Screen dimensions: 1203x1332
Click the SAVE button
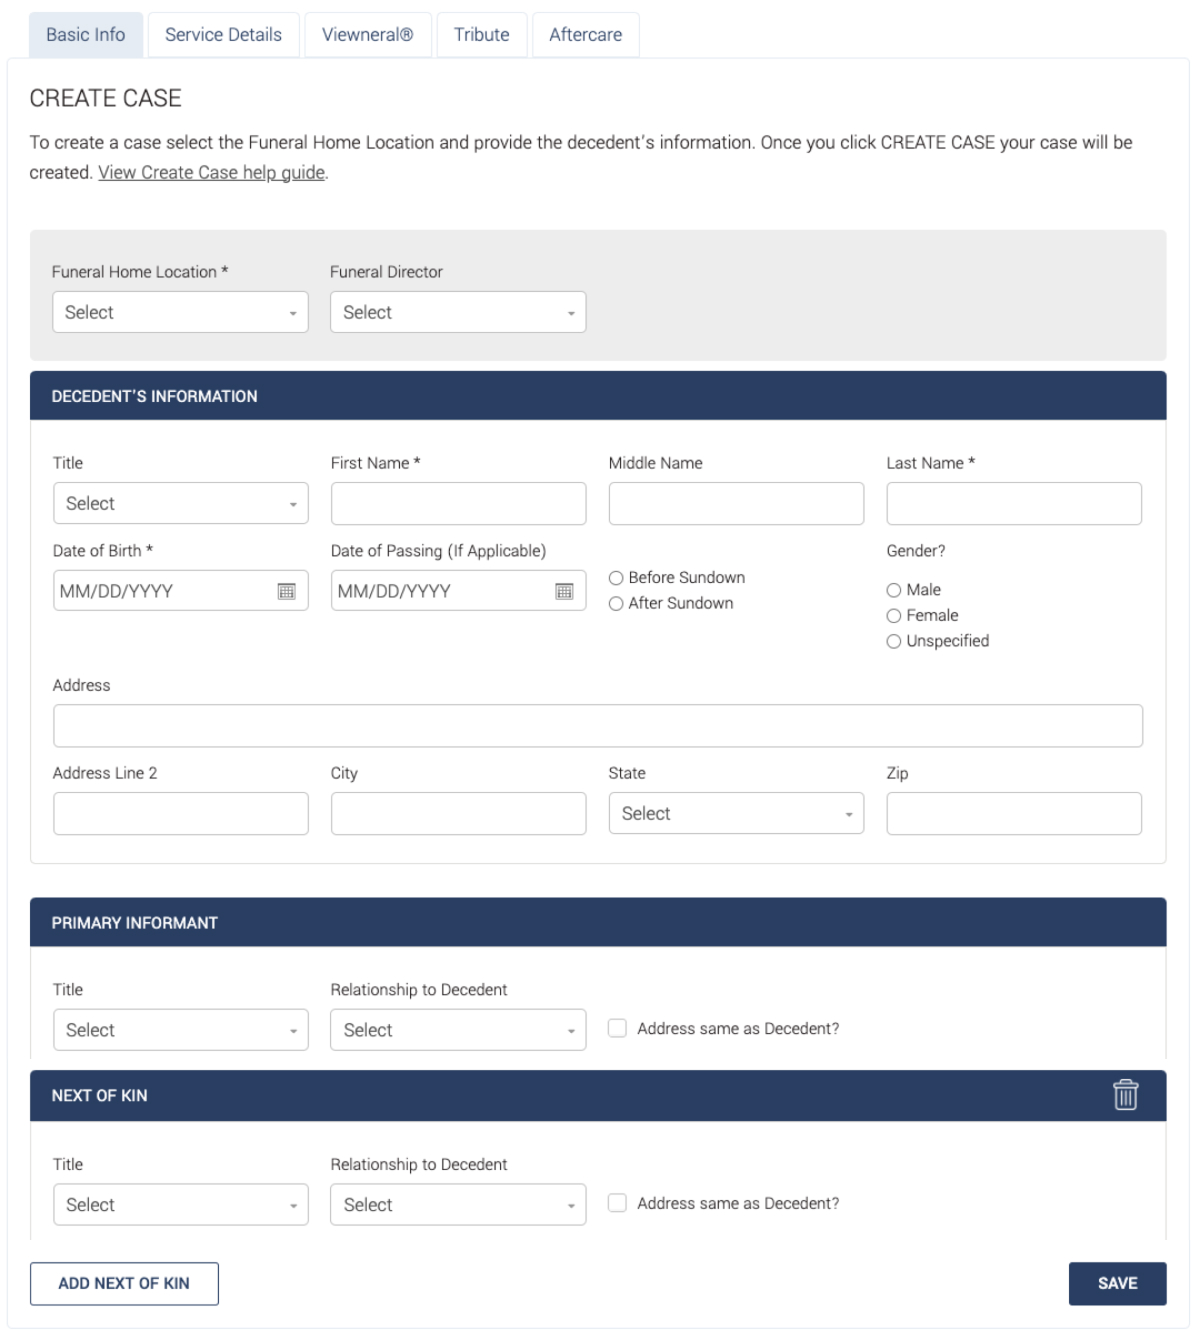click(1117, 1284)
